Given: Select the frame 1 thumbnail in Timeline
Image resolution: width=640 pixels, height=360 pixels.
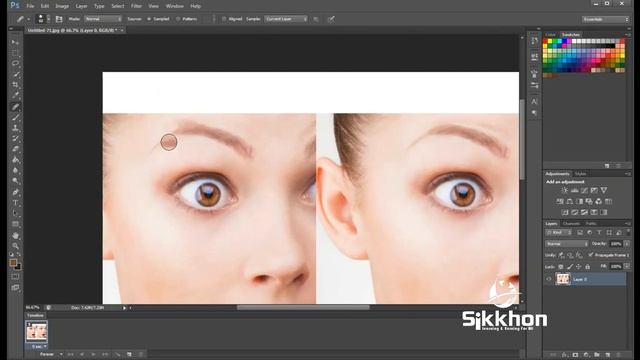Looking at the screenshot, I should click(37, 331).
